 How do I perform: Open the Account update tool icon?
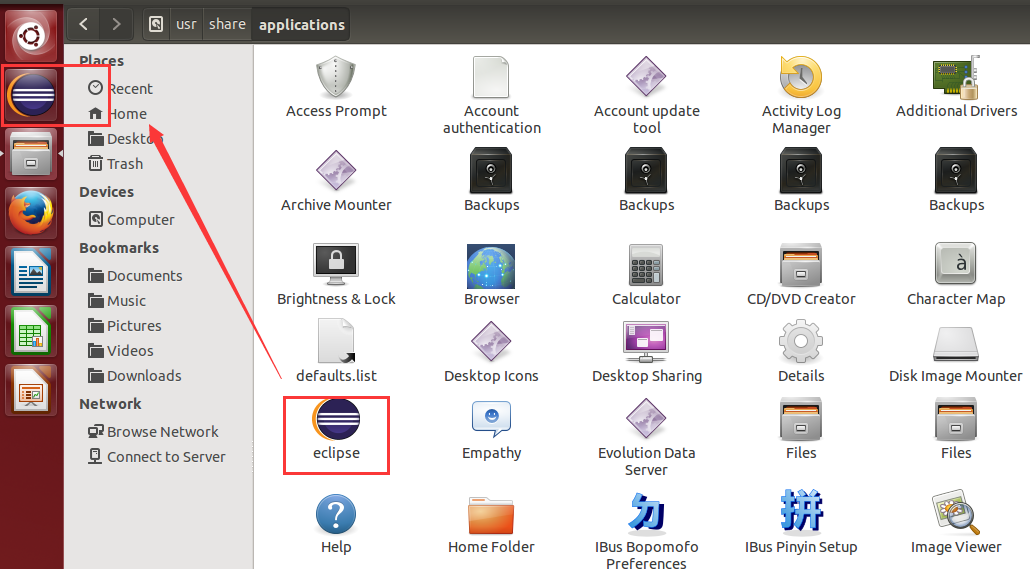[x=646, y=78]
